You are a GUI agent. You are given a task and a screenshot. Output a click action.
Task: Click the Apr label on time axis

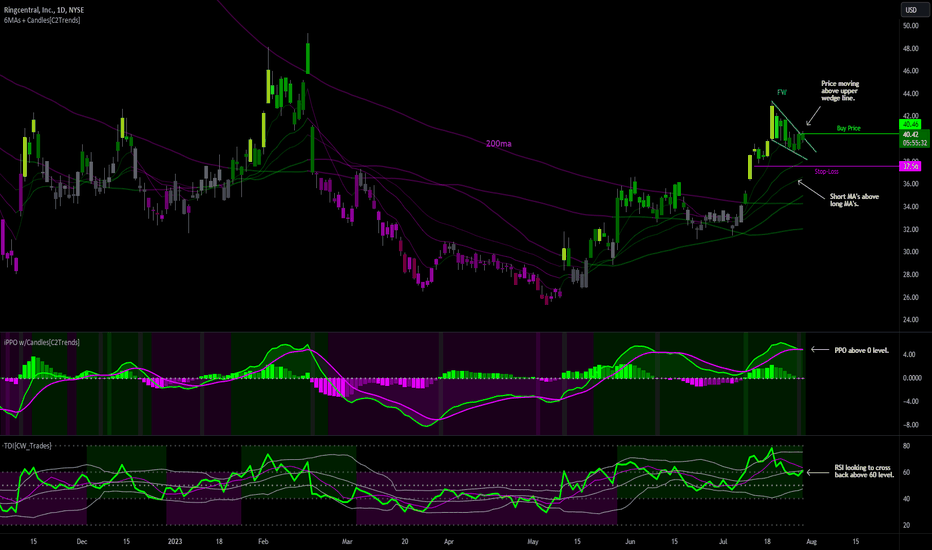point(449,542)
